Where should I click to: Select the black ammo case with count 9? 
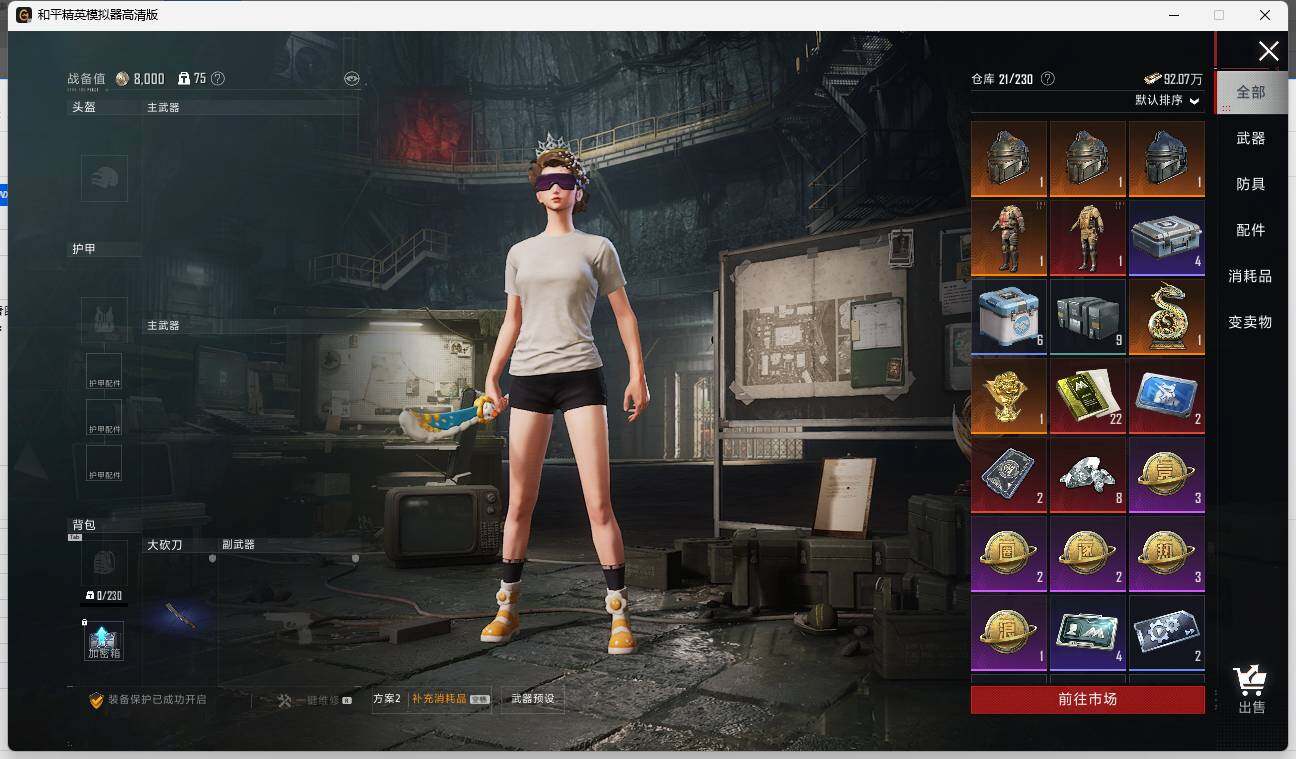(1088, 316)
